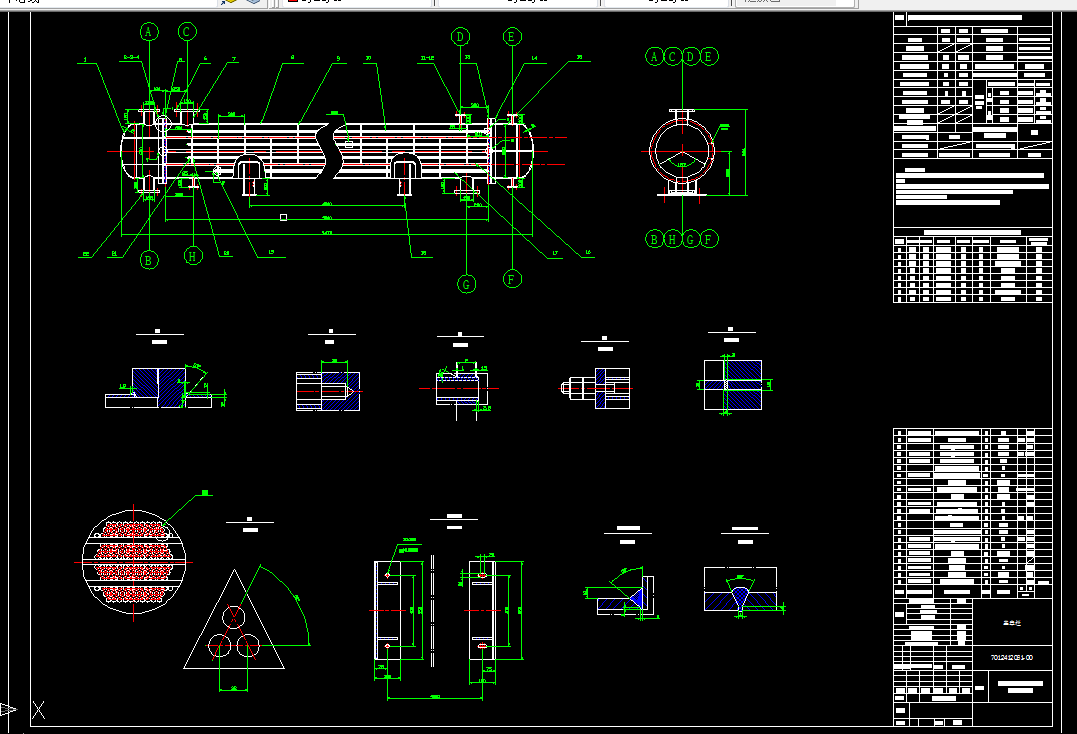This screenshot has height=734, width=1077.
Task: Click balloon C above the end view
Action: [672, 56]
